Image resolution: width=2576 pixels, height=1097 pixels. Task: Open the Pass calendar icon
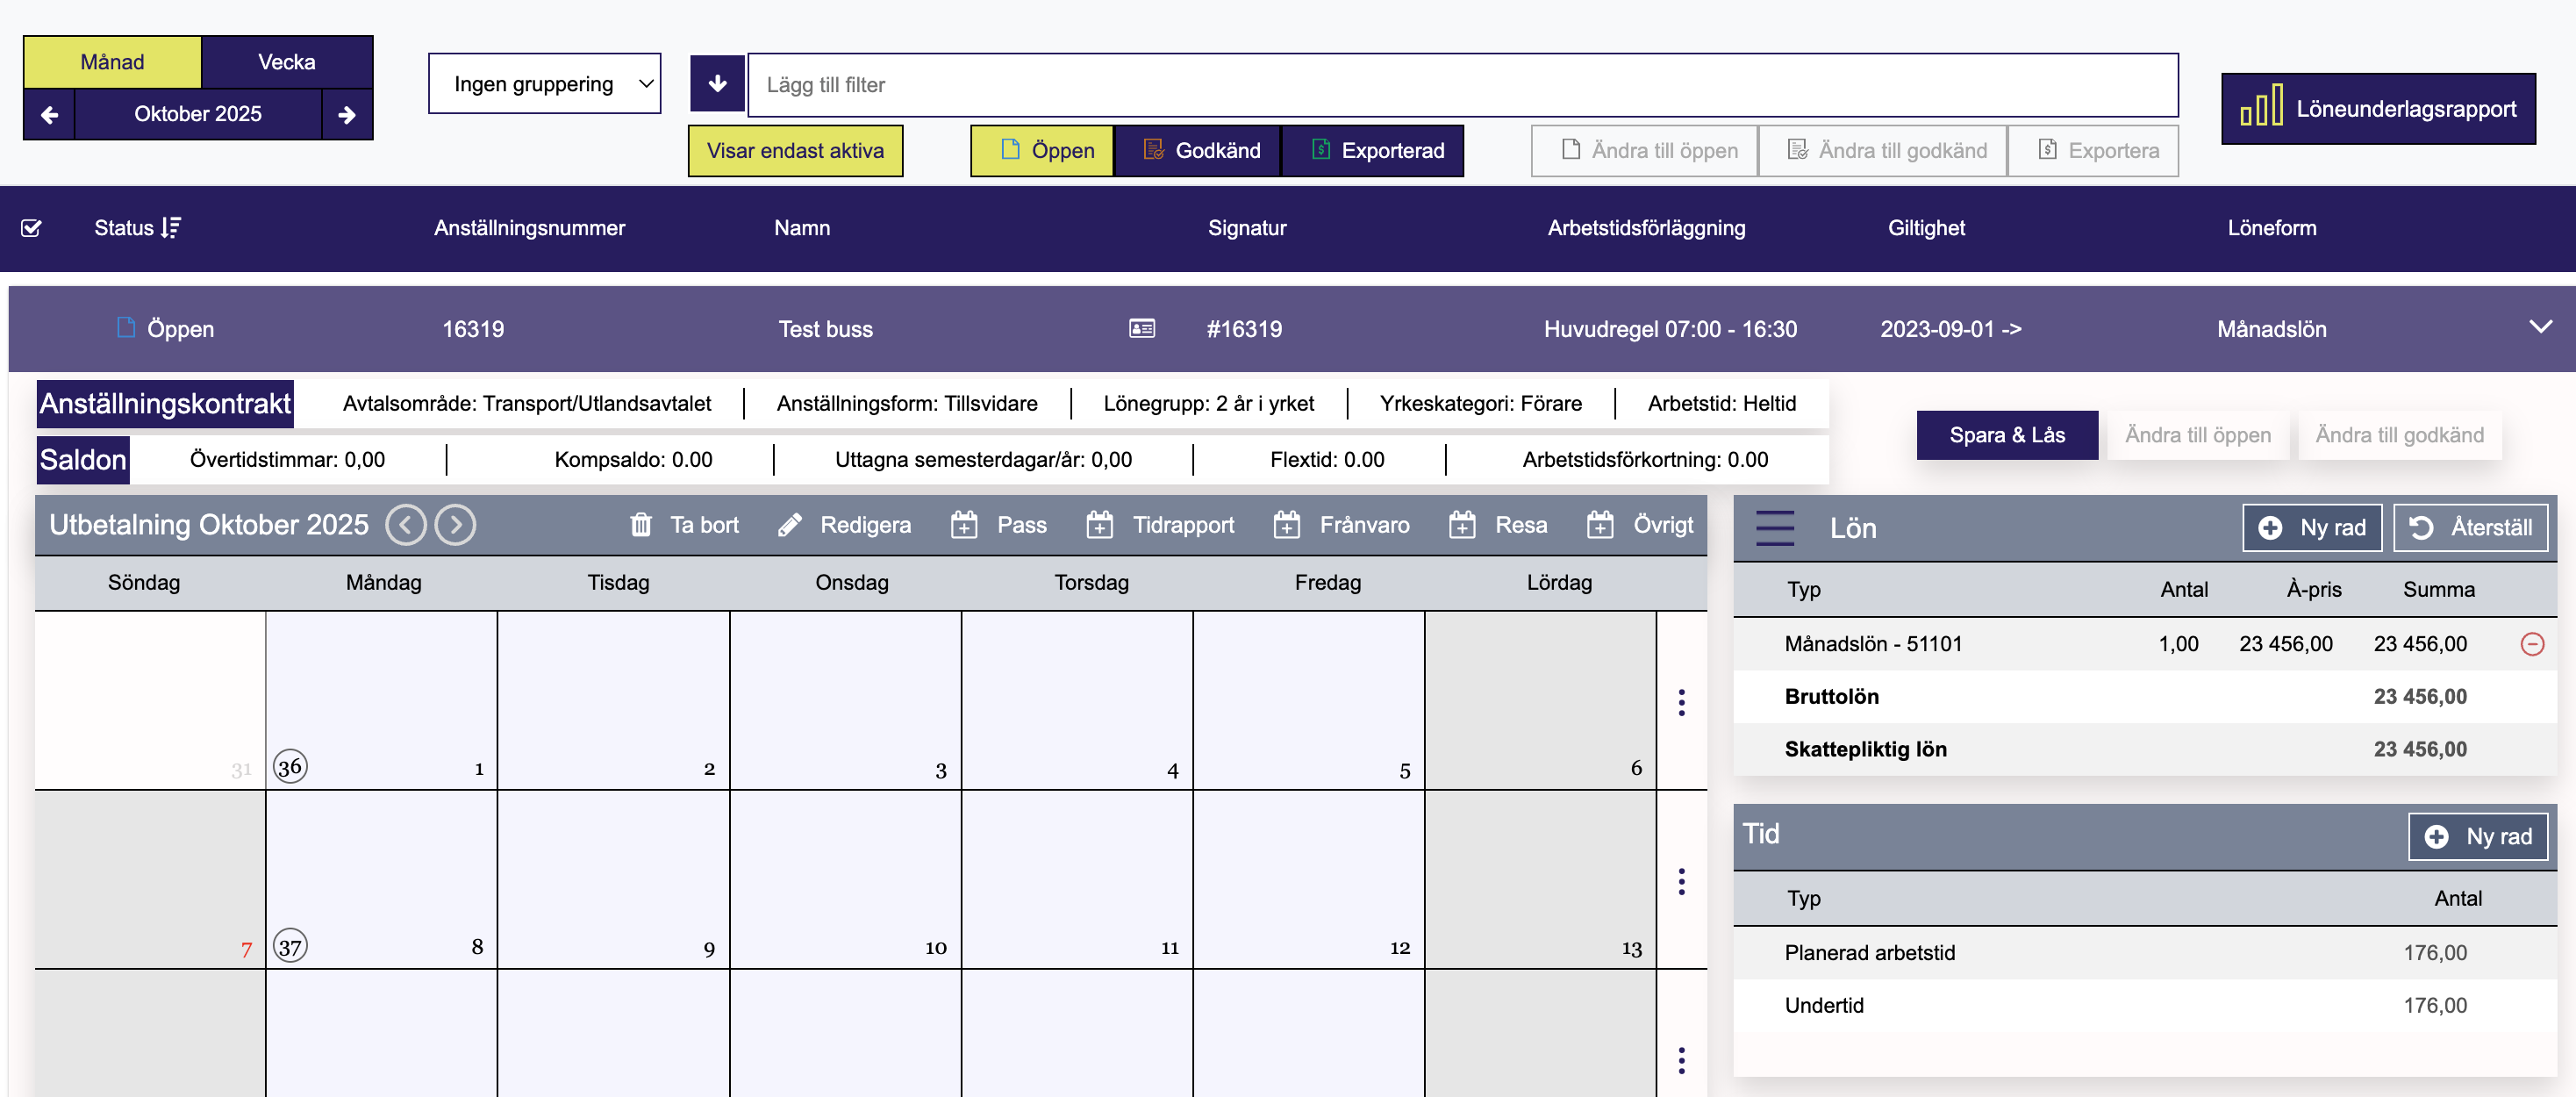[x=963, y=524]
